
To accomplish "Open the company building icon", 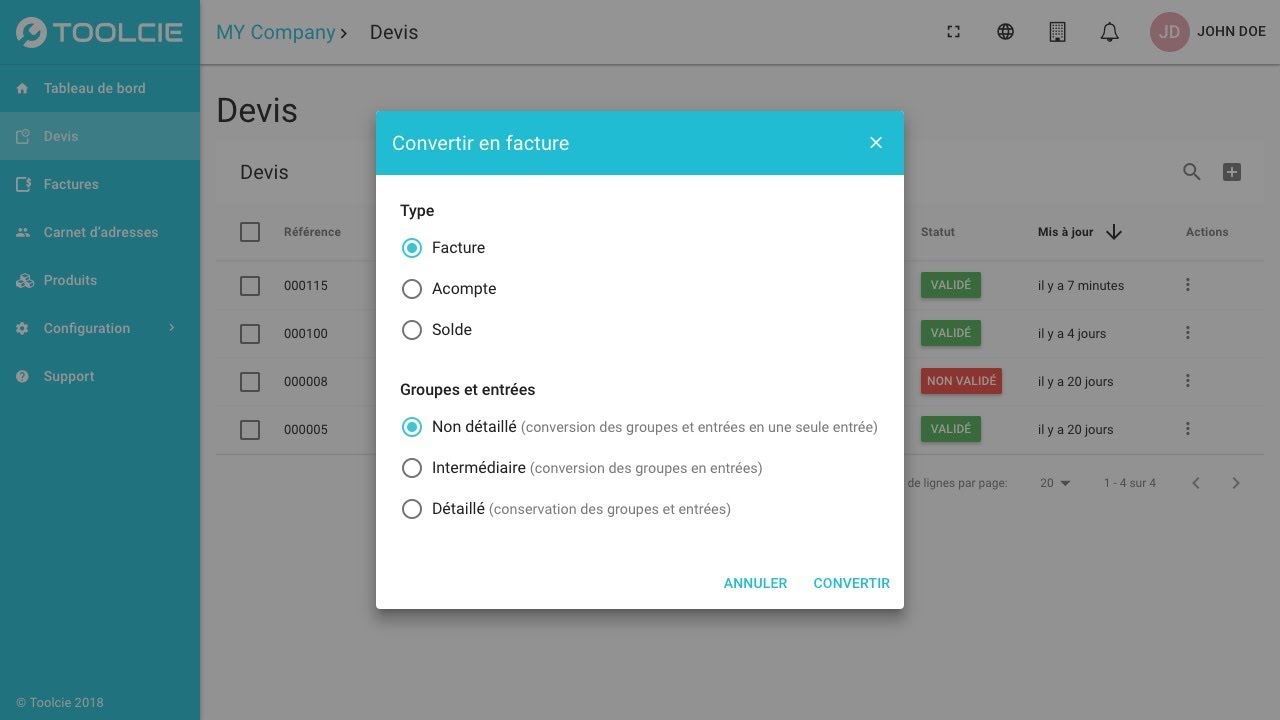I will (1057, 32).
